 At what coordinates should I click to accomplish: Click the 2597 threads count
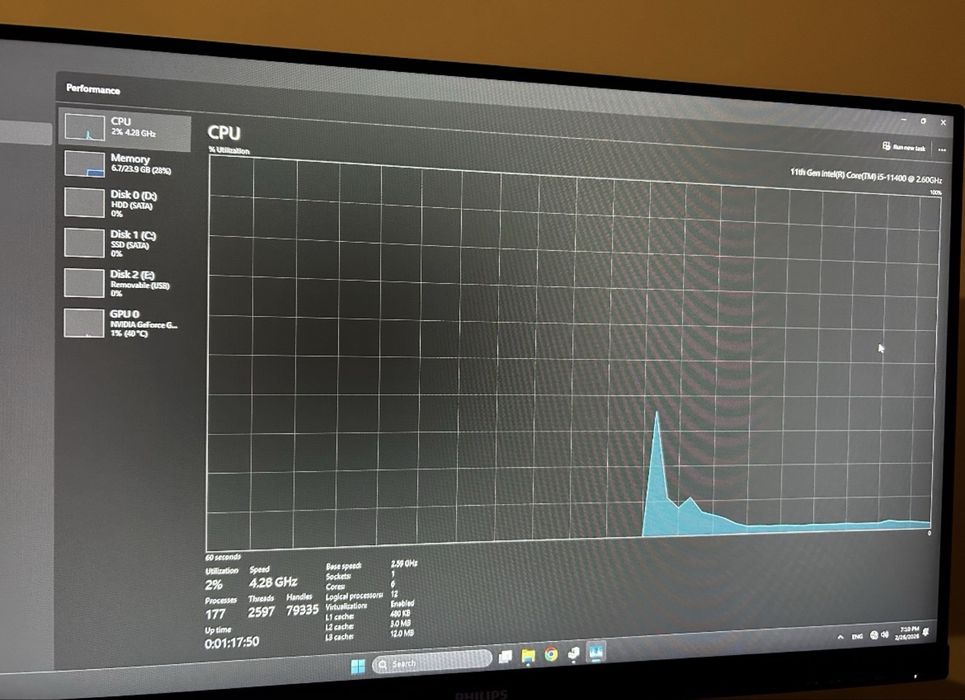[261, 611]
